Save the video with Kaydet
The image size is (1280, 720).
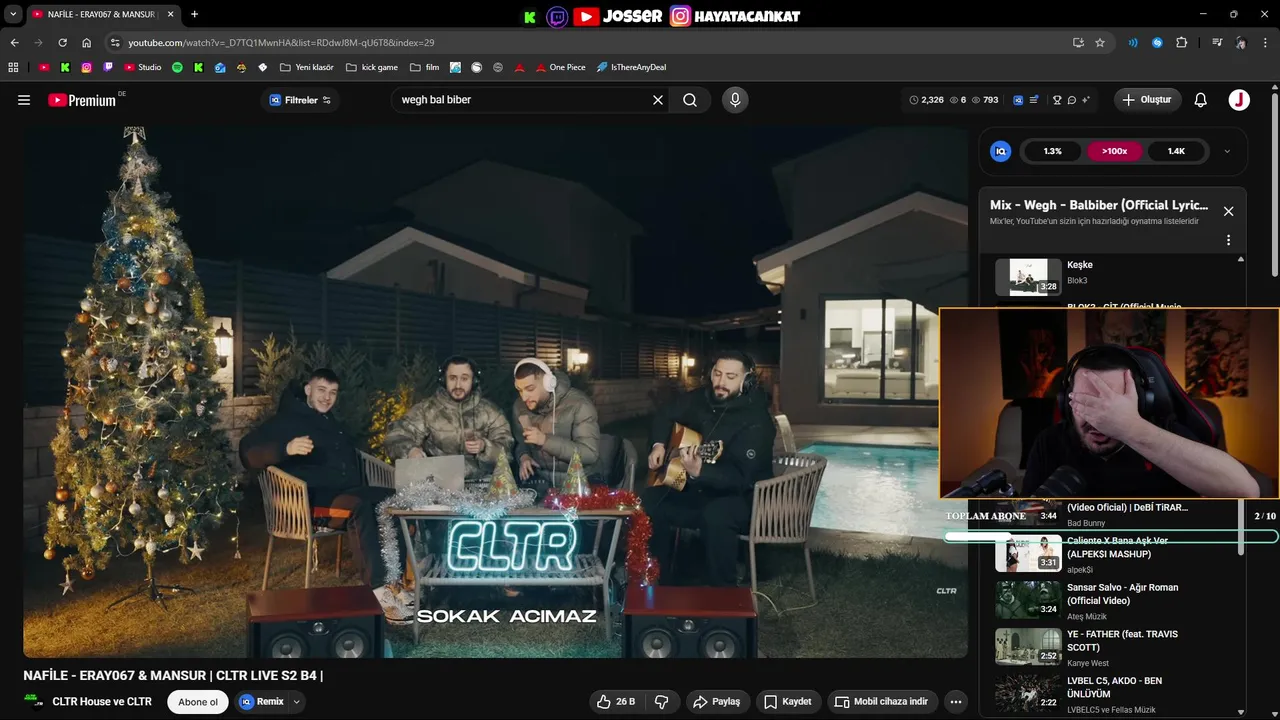788,702
